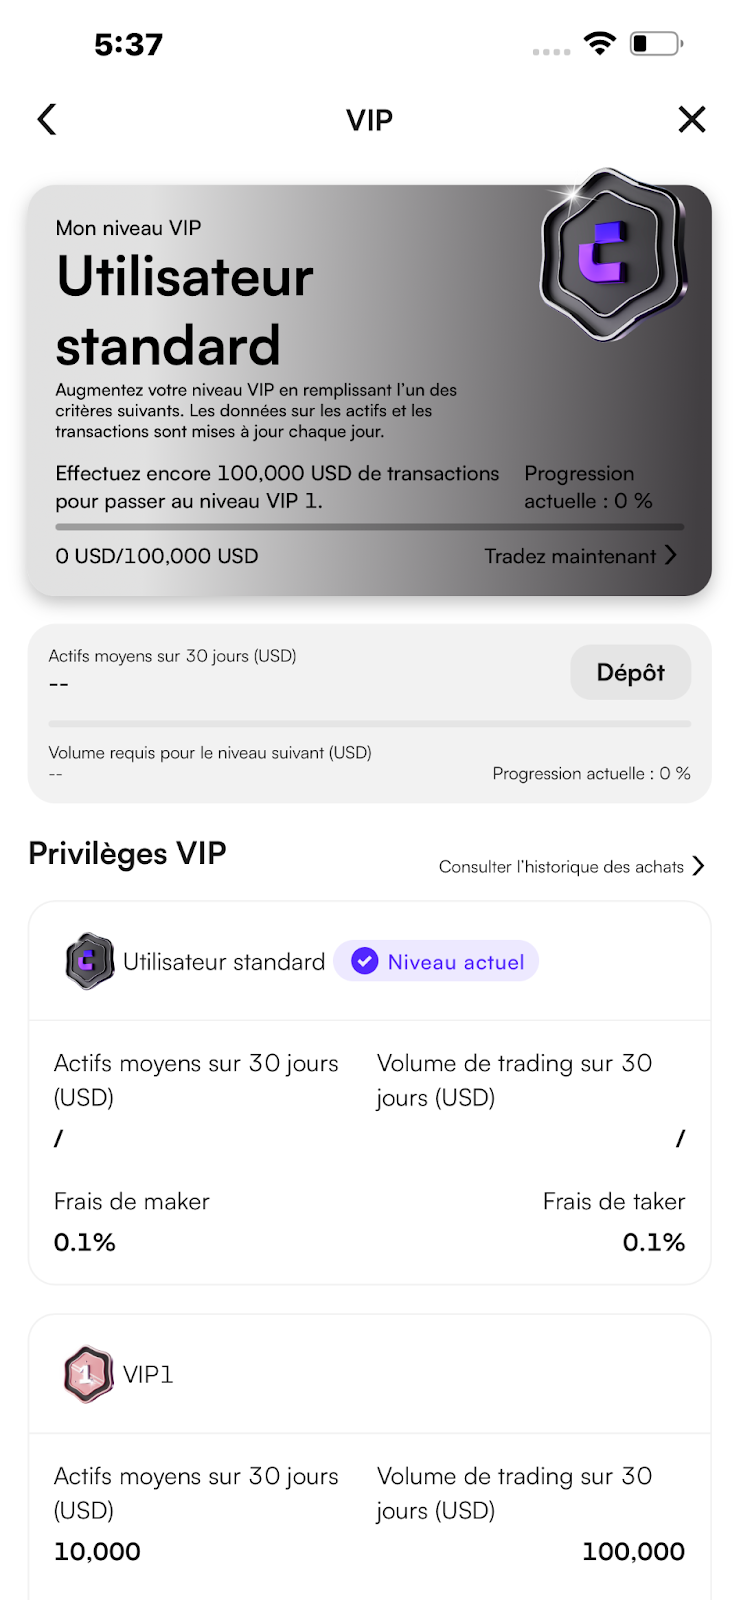The image size is (740, 1600).
Task: Open Consulter l'historique des achats
Action: [x=561, y=866]
